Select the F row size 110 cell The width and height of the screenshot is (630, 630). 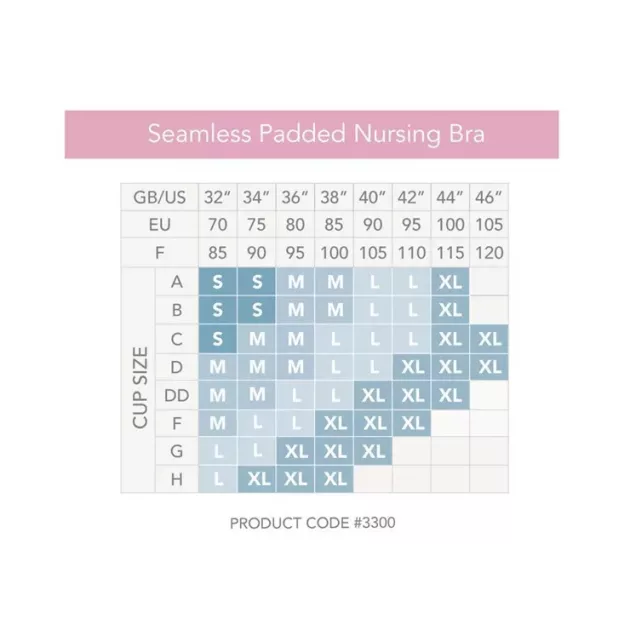point(412,253)
